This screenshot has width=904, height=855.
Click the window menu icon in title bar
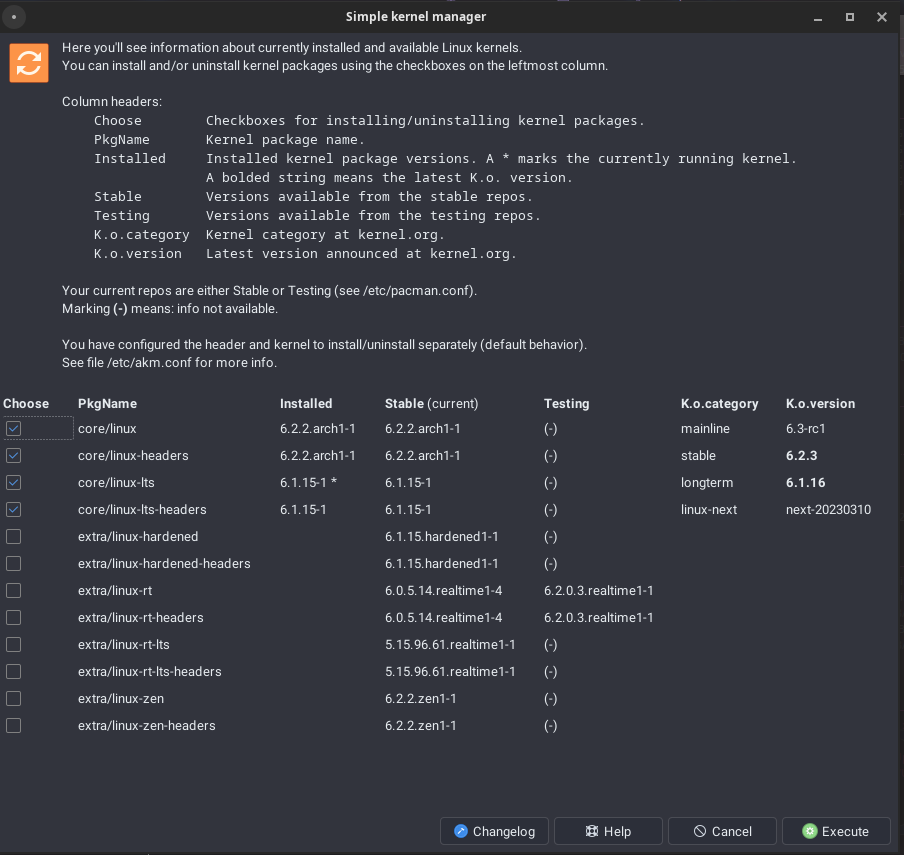[x=13, y=17]
